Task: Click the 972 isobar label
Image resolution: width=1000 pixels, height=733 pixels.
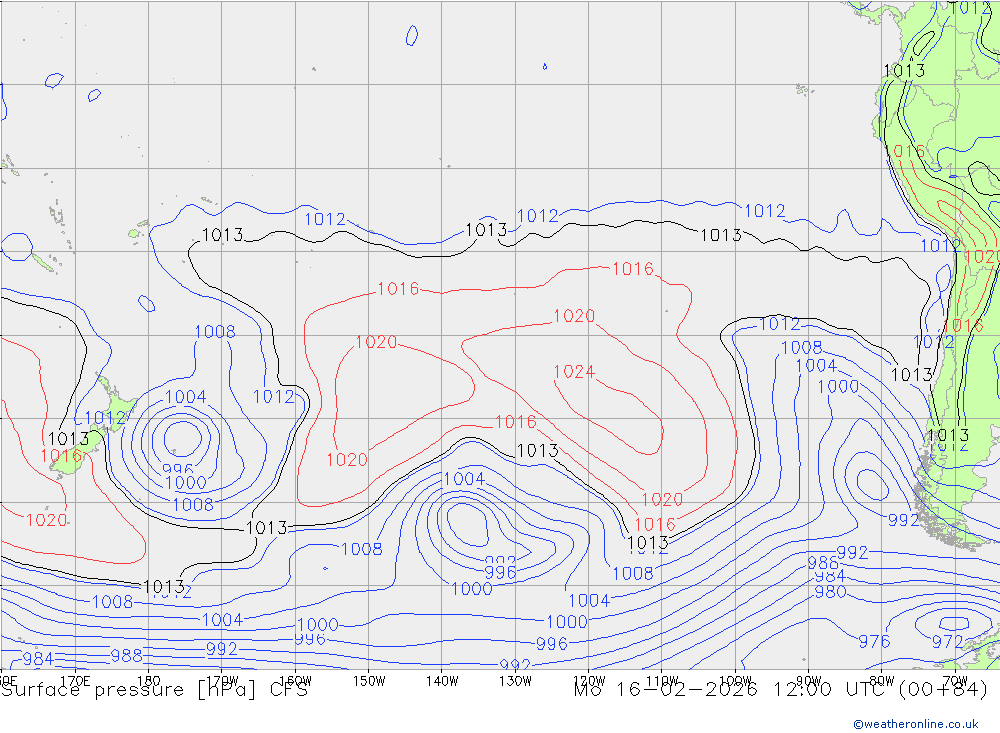Action: tap(947, 641)
